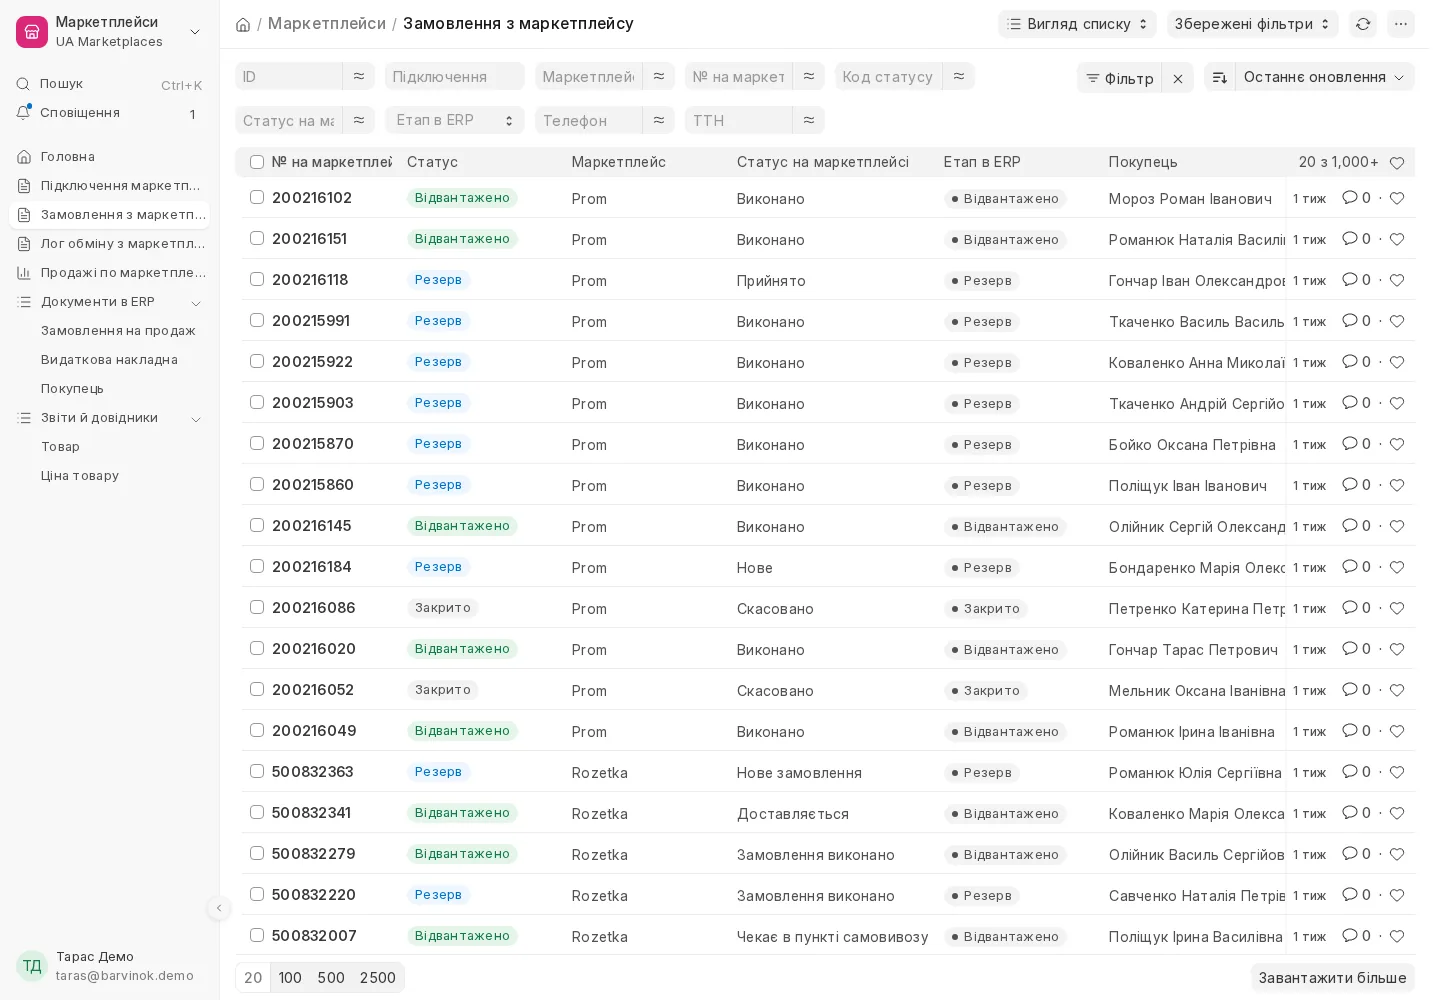Screen dimensions: 1440x1000
Task: Go to Лог обміну з маркетплейсами
Action: (x=109, y=243)
